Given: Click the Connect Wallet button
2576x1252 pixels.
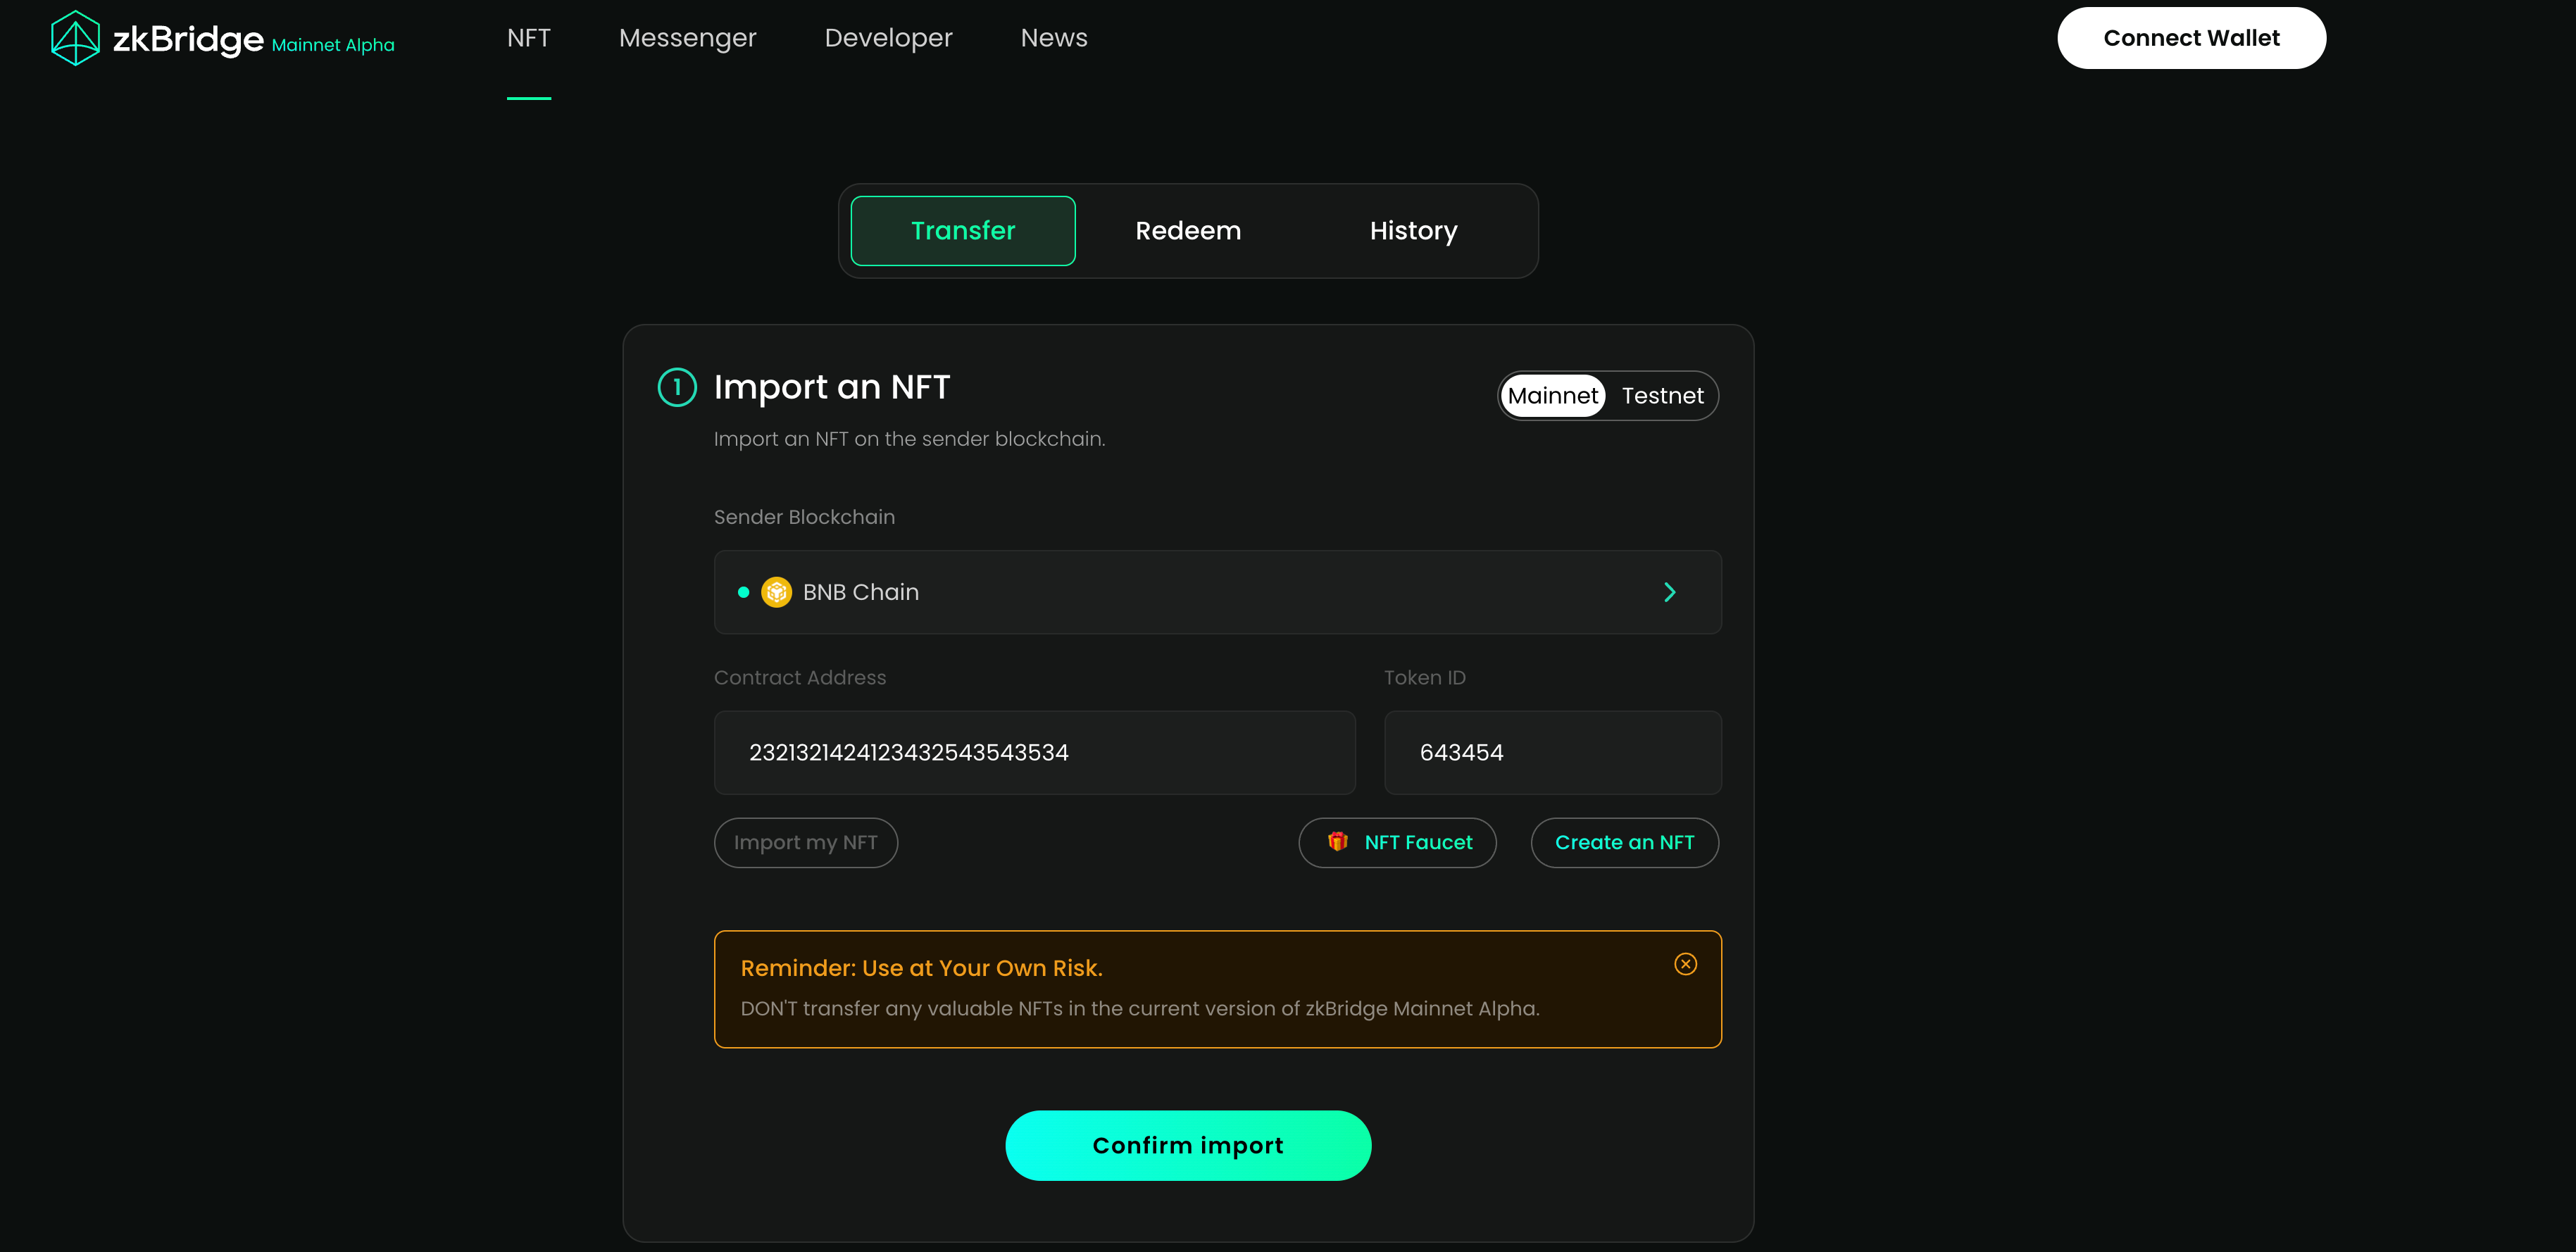Looking at the screenshot, I should tap(2191, 38).
